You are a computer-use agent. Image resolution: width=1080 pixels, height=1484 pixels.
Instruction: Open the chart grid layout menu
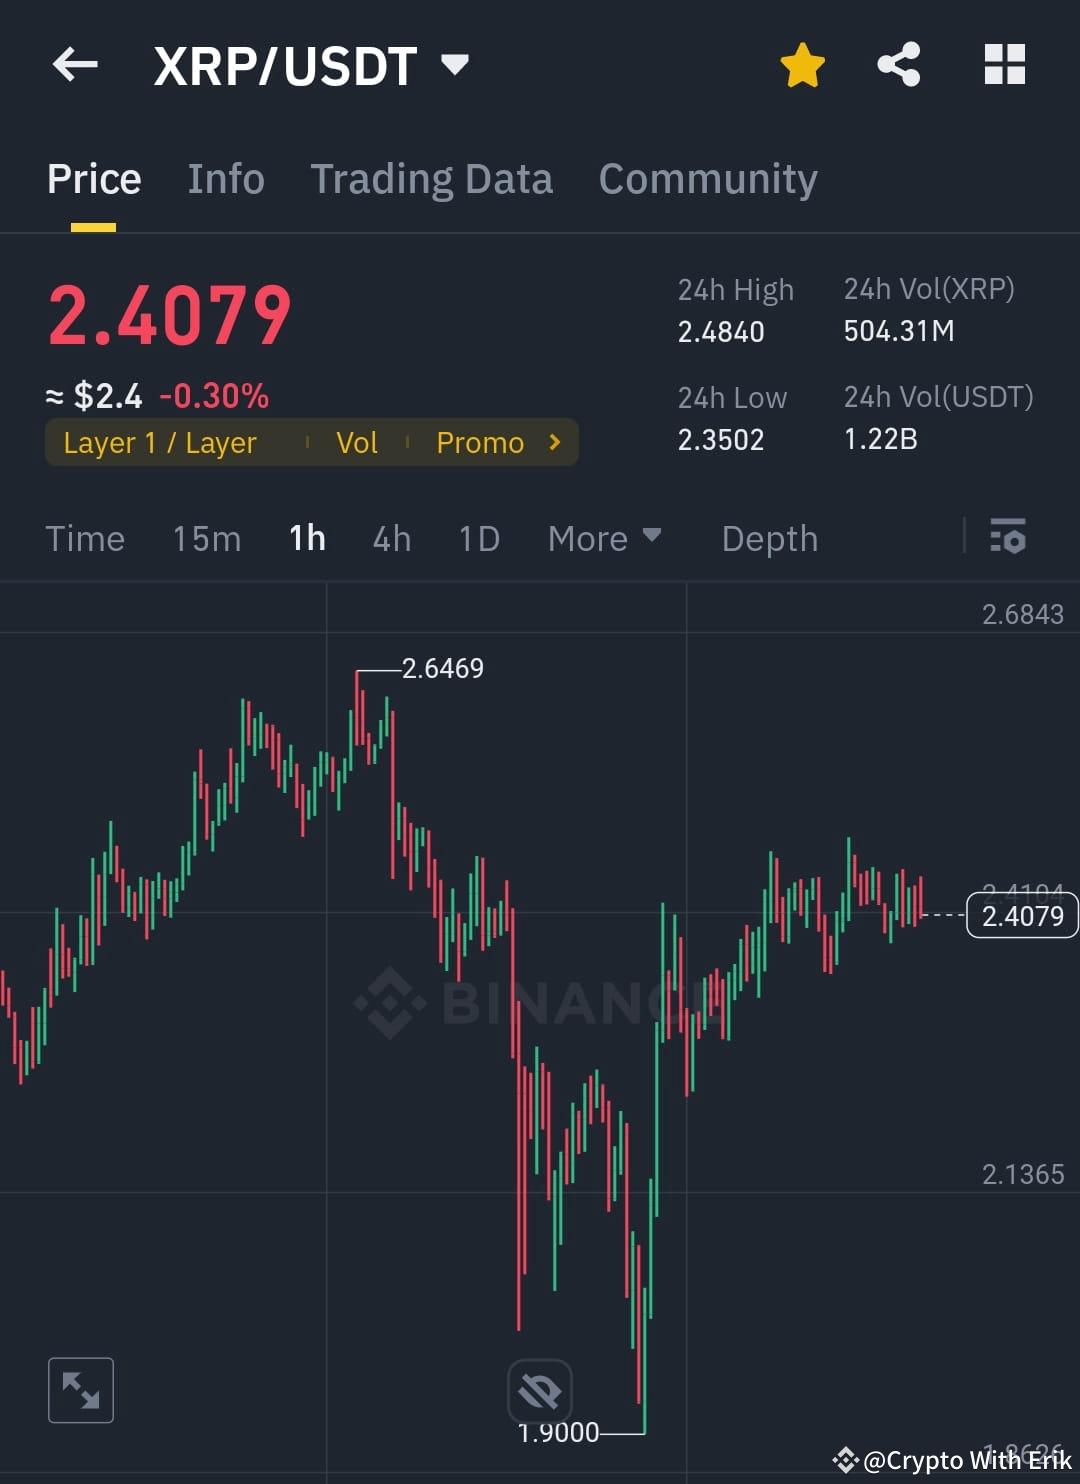pos(1003,63)
